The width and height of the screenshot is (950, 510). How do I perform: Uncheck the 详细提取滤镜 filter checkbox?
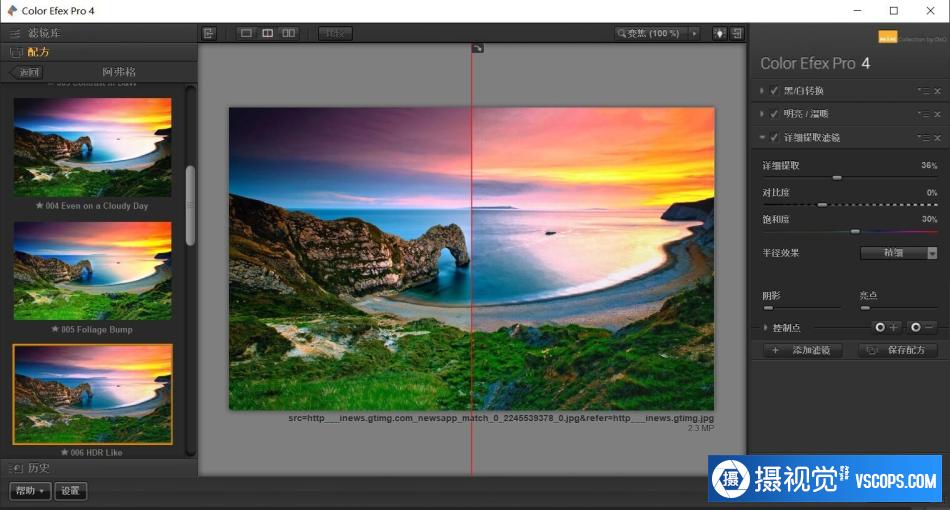pos(774,137)
